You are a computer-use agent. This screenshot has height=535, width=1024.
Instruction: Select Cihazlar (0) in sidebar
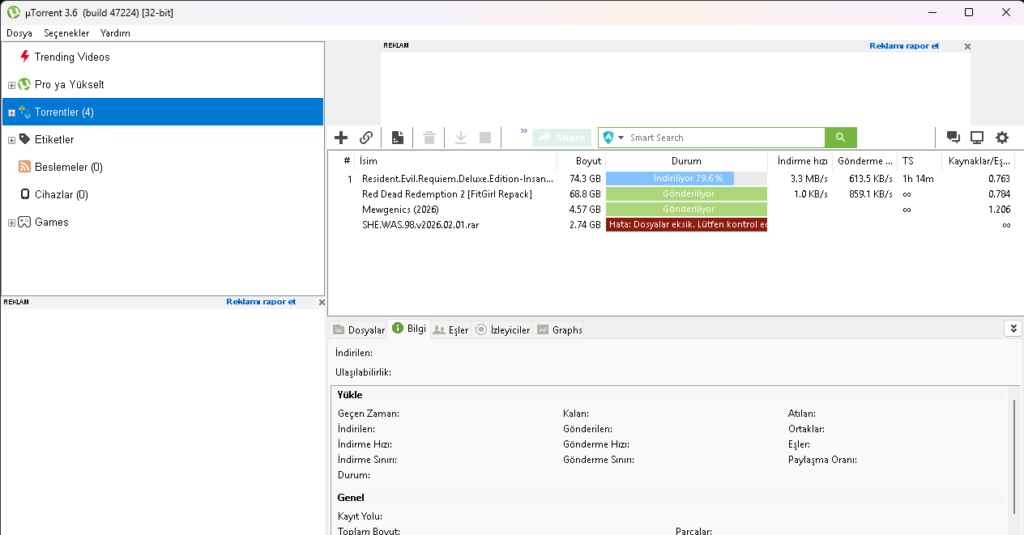tap(61, 194)
